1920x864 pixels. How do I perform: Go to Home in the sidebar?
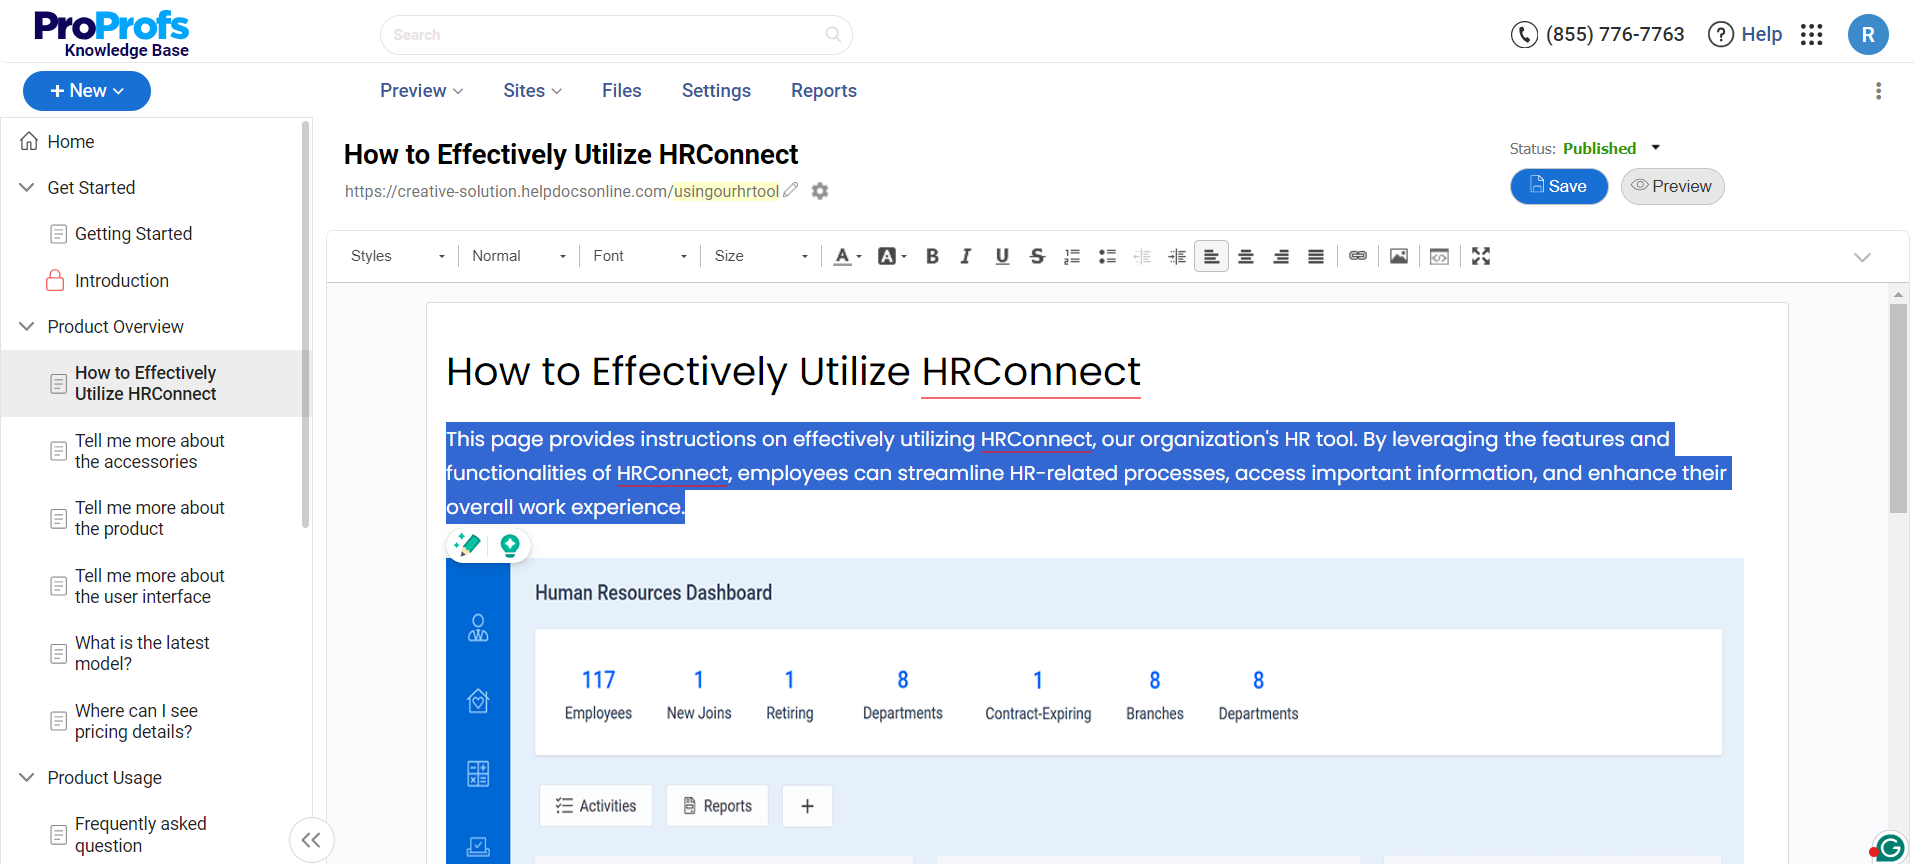click(71, 142)
